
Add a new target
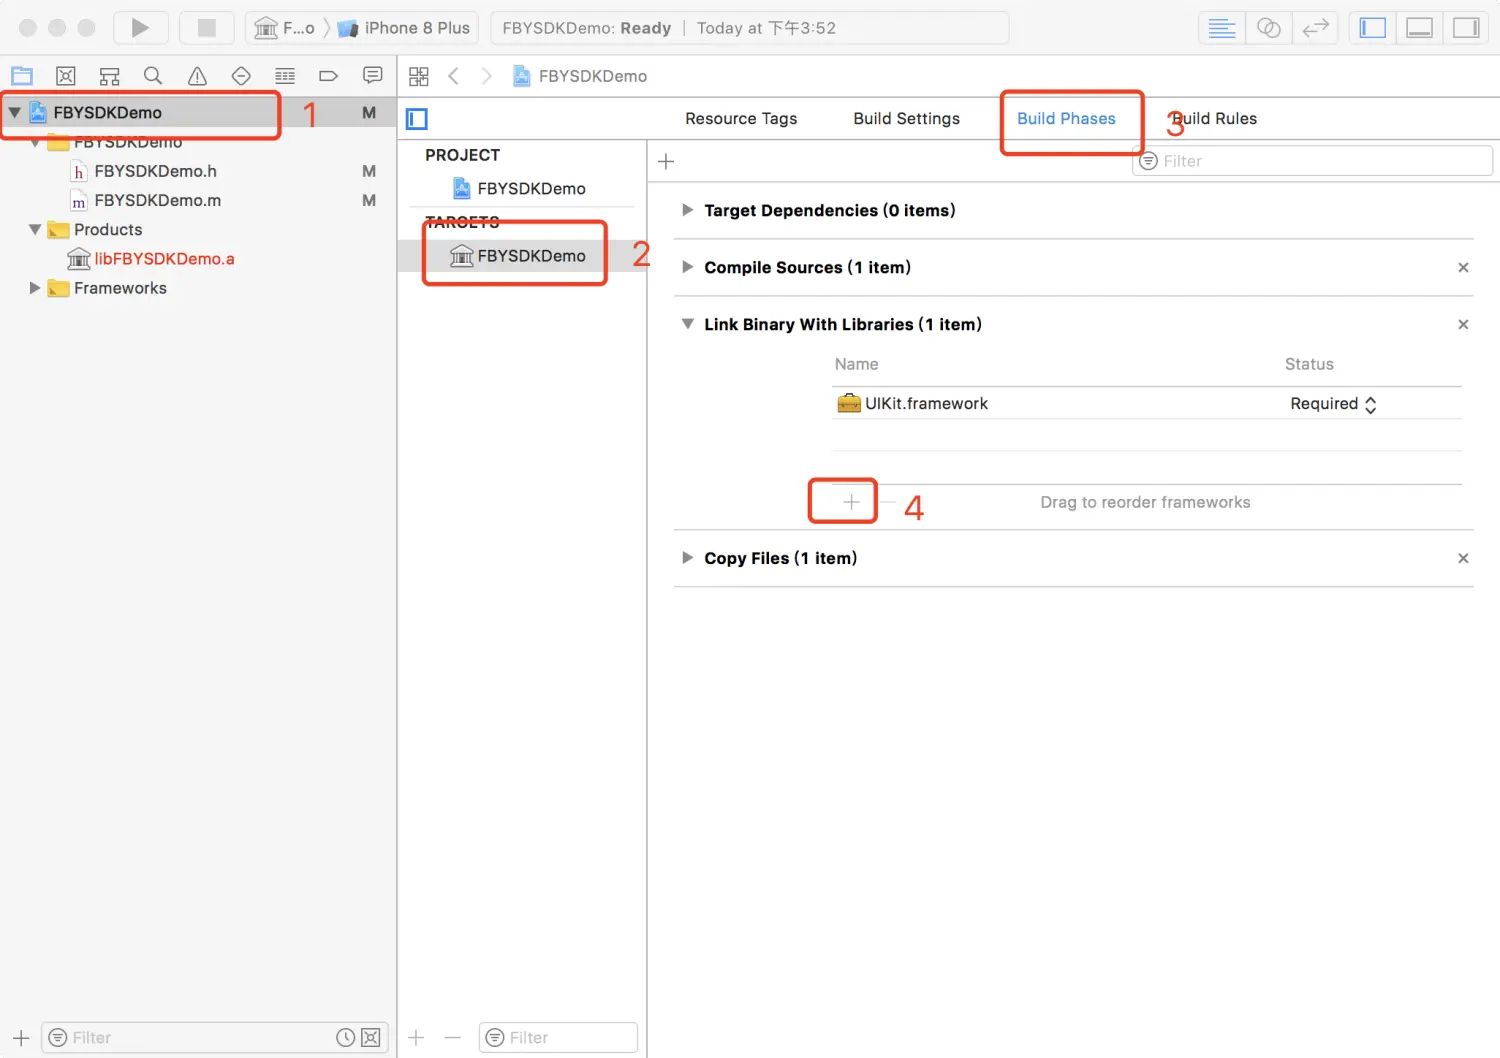[x=417, y=1038]
